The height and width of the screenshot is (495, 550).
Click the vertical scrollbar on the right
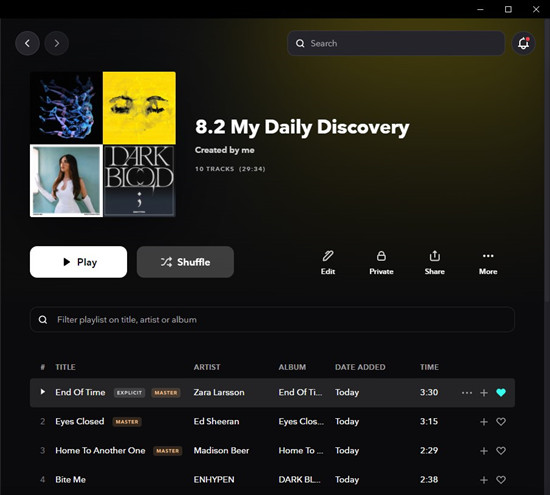pyautogui.click(x=547, y=160)
